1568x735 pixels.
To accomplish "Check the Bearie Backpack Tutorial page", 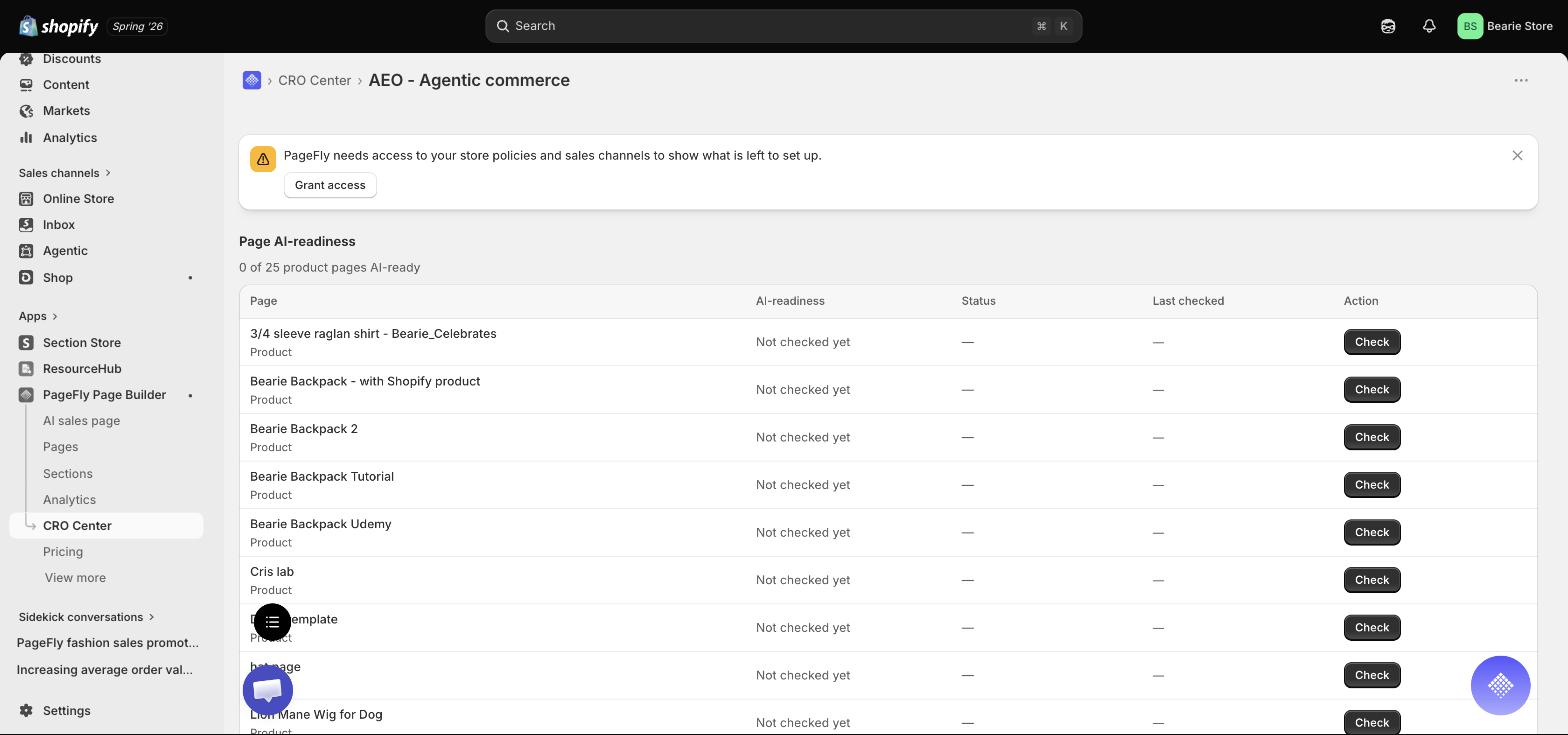I will click(x=1372, y=485).
